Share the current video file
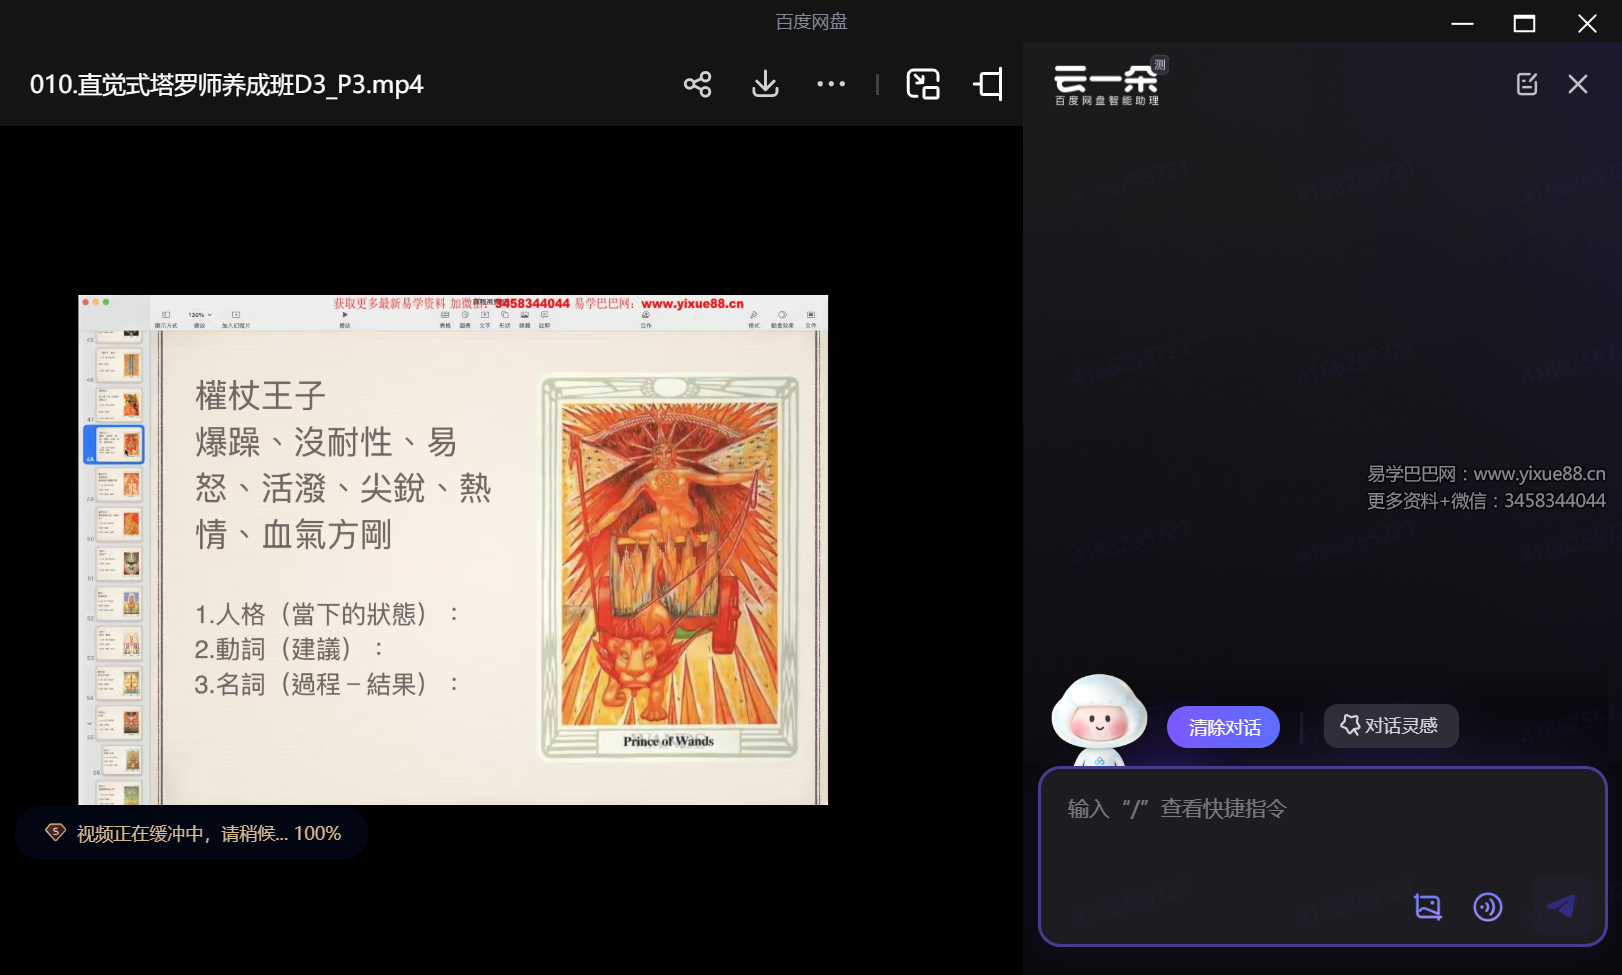Viewport: 1622px width, 975px height. click(x=697, y=84)
